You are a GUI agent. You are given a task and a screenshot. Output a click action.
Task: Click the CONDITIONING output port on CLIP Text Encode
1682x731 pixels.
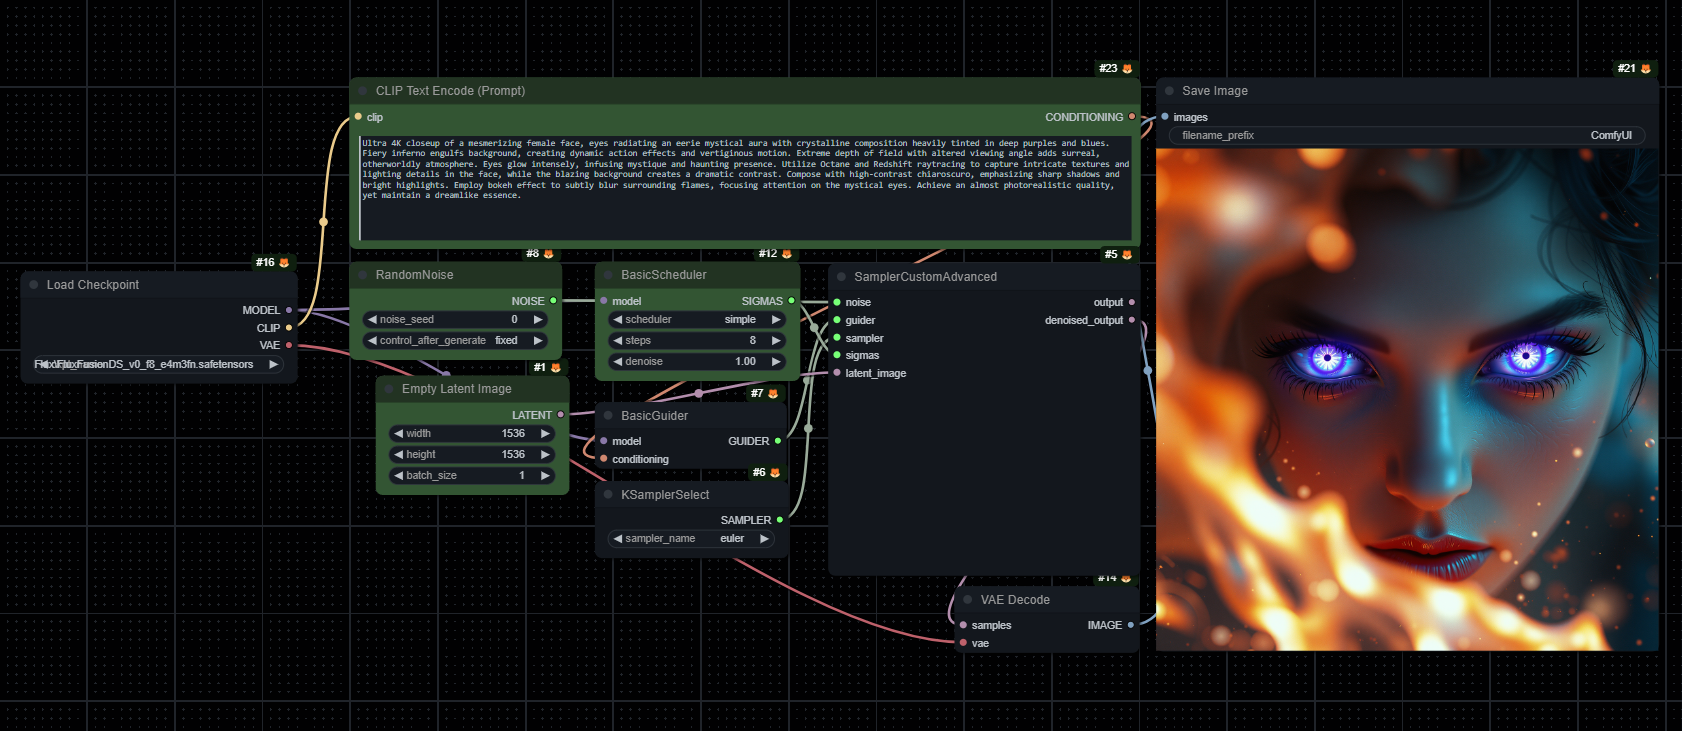[x=1132, y=117]
